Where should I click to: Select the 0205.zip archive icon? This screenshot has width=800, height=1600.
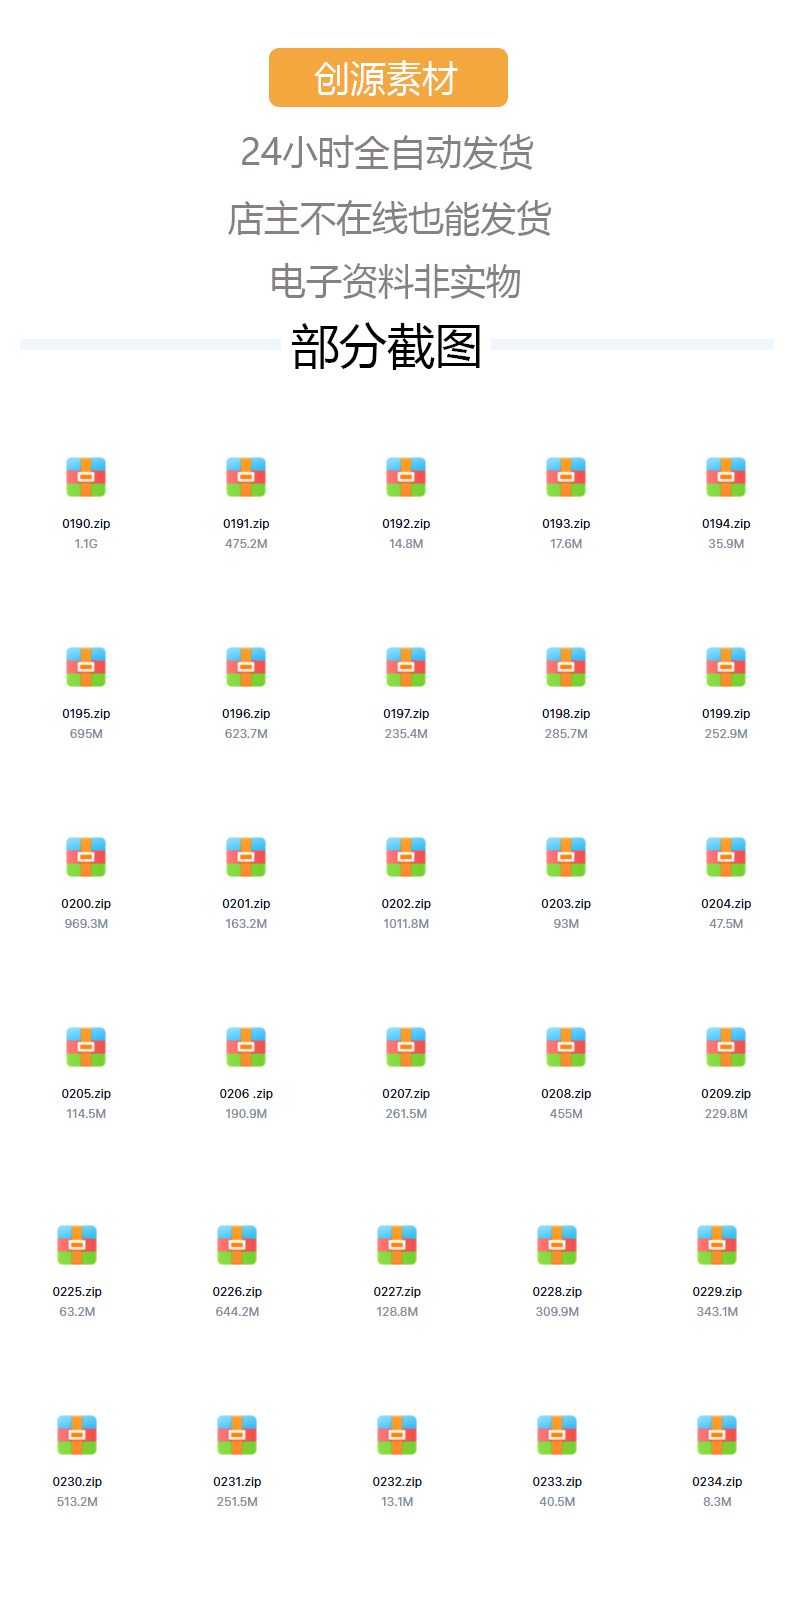pyautogui.click(x=86, y=1047)
